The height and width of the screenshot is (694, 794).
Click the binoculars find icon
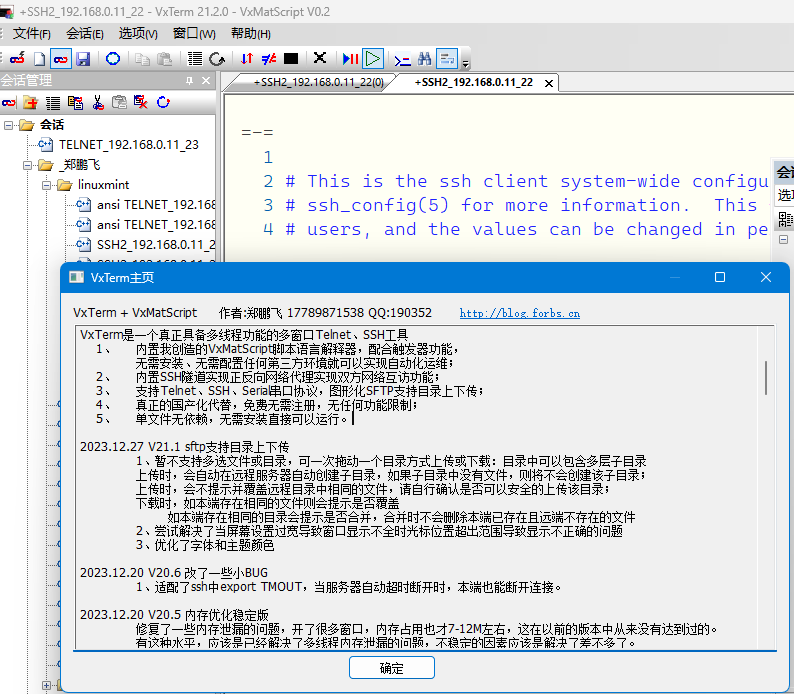pyautogui.click(x=424, y=59)
